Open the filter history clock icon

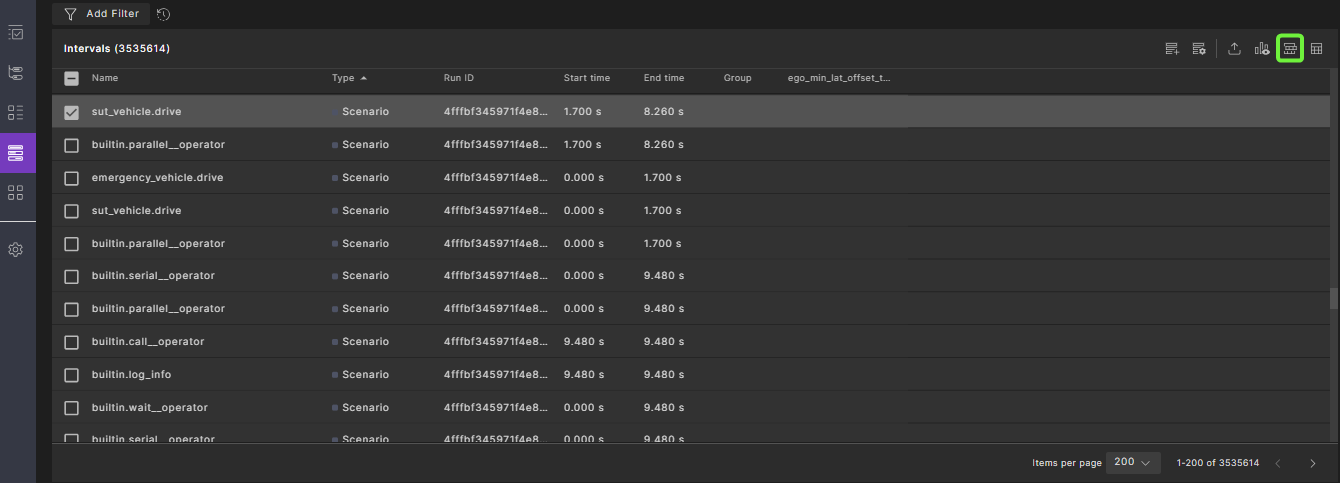[163, 14]
